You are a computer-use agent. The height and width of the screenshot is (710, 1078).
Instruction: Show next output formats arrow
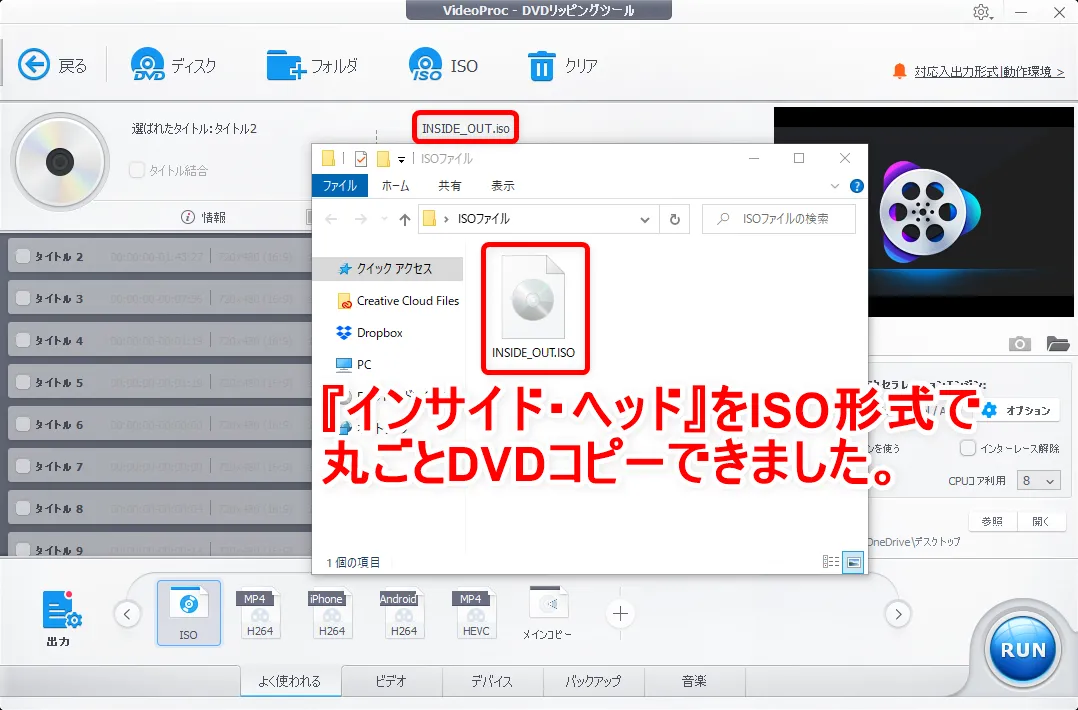pos(898,614)
